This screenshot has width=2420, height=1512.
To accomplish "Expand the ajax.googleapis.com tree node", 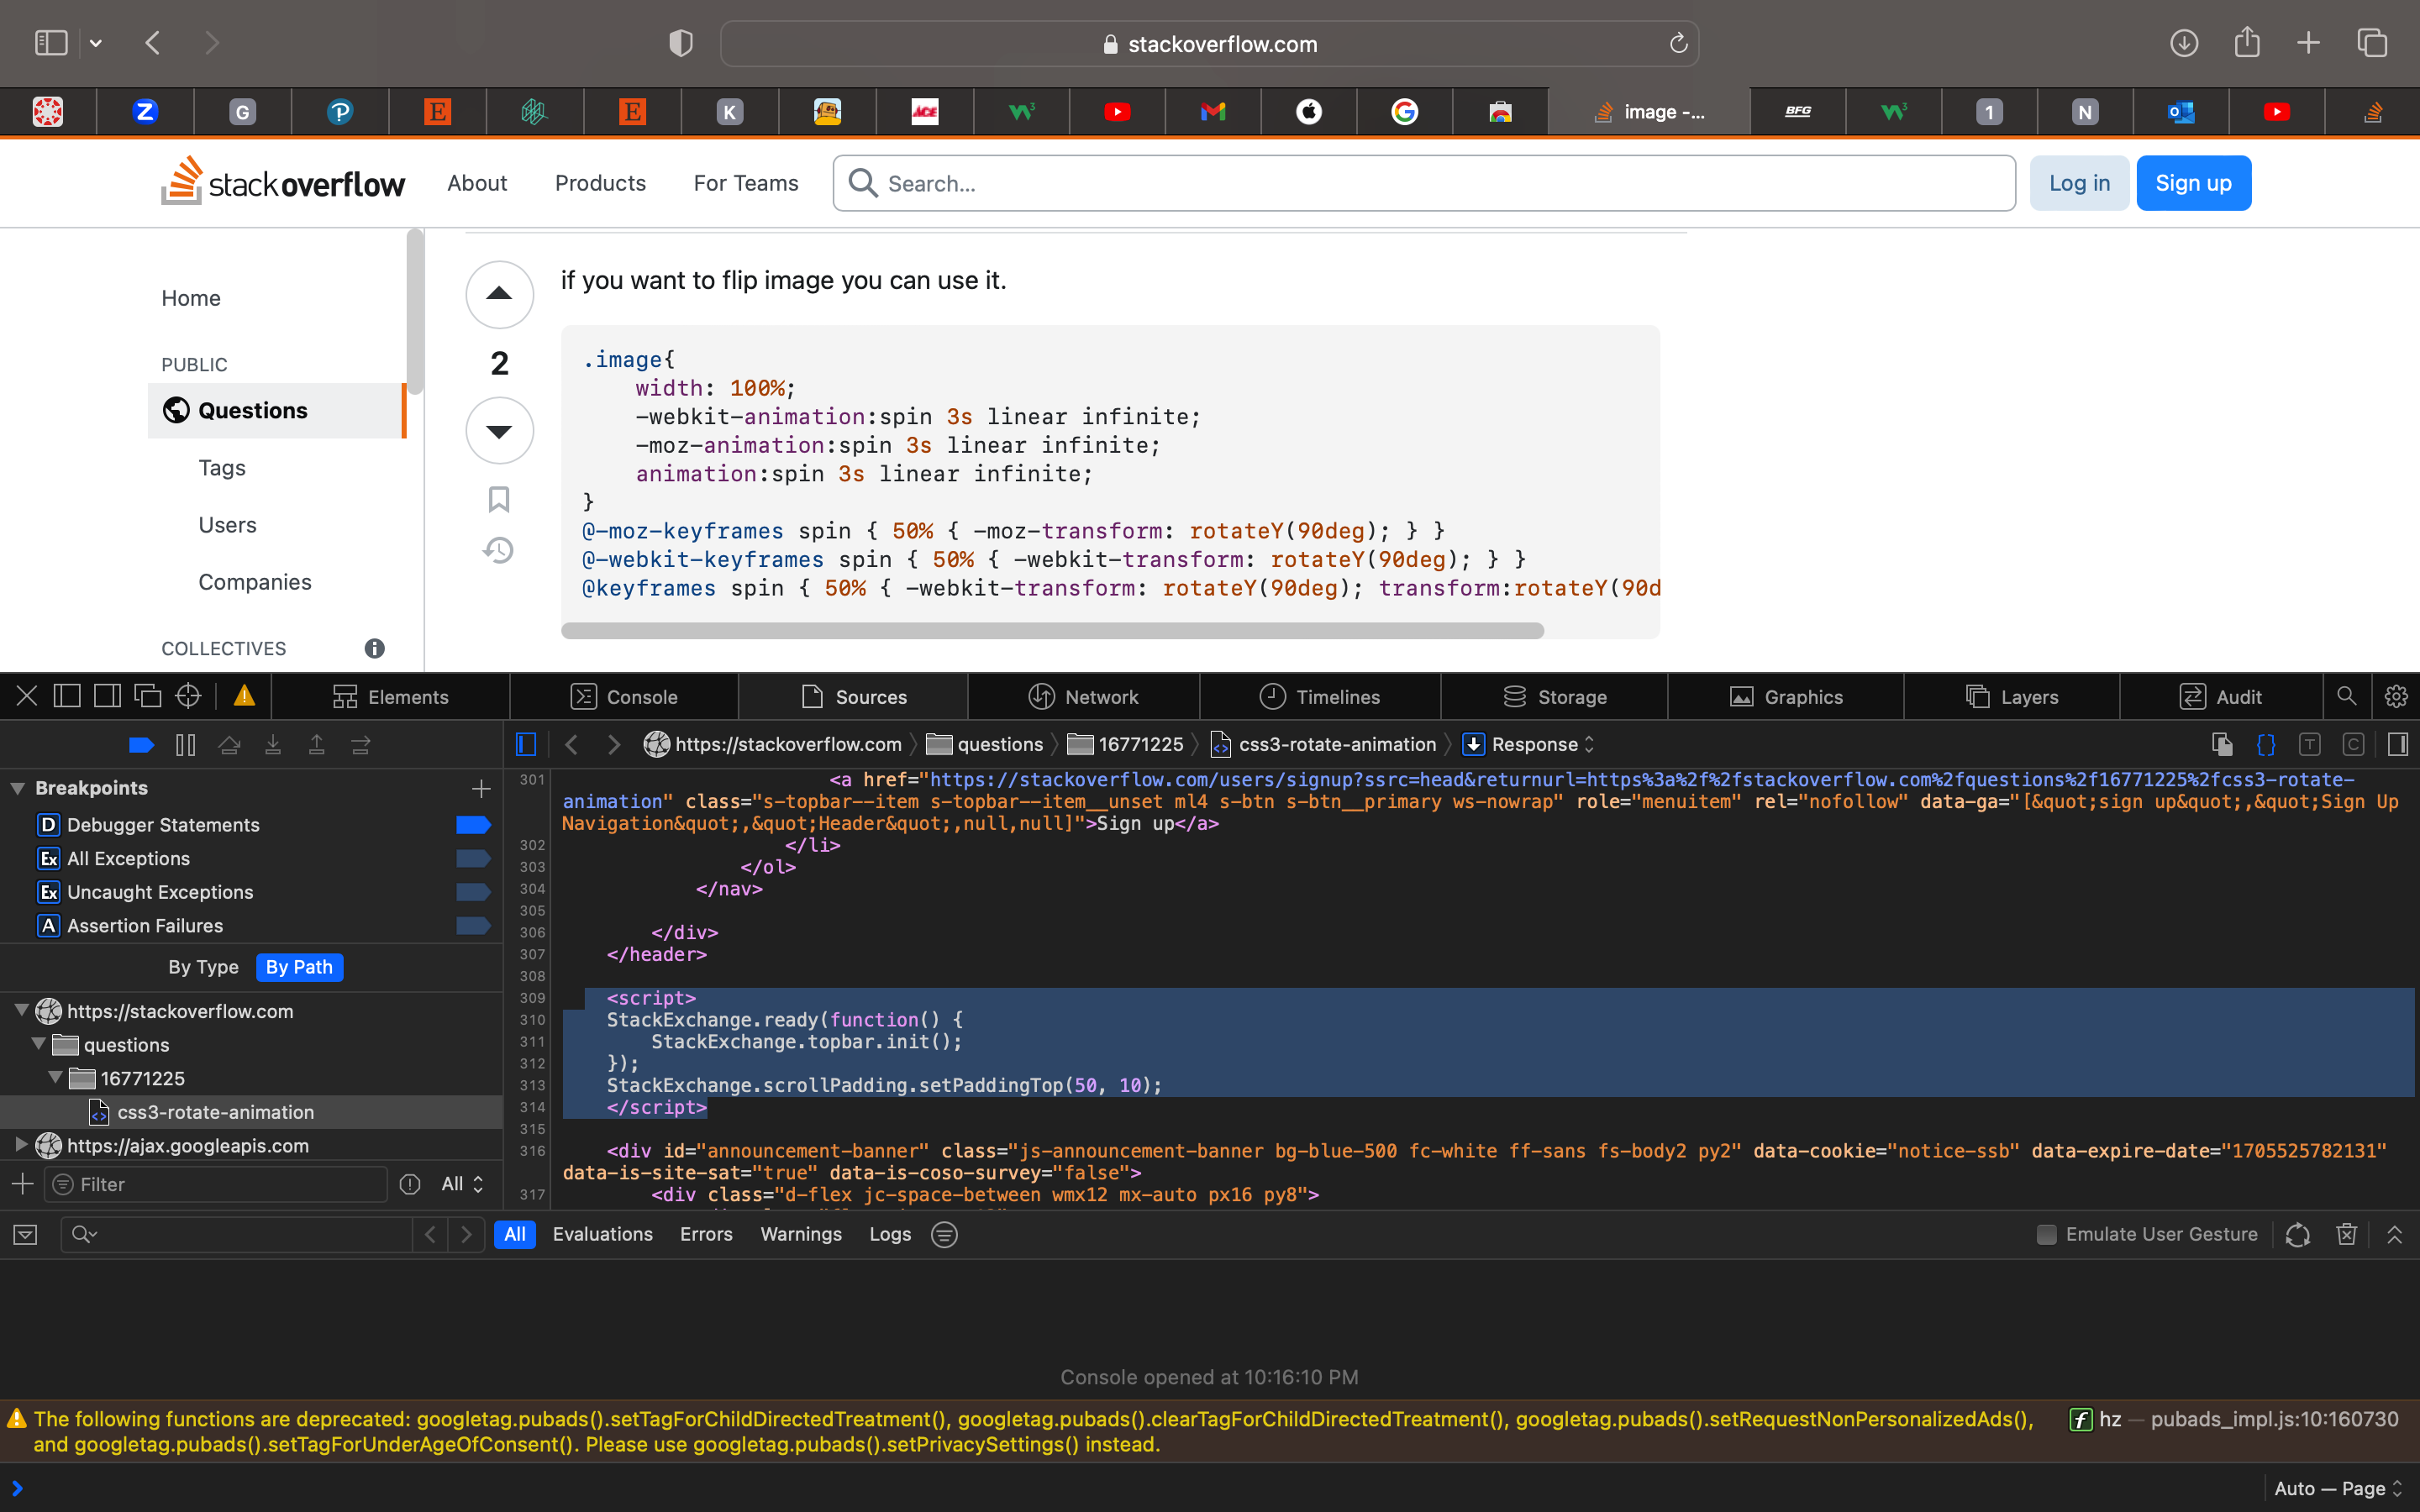I will [20, 1145].
